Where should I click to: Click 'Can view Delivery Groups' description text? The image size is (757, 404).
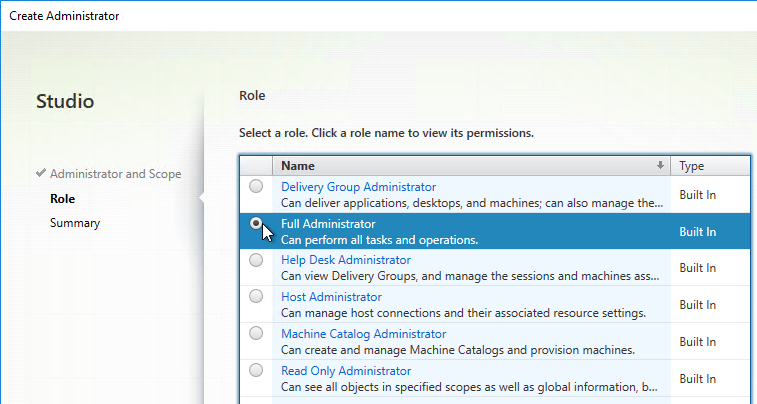click(x=470, y=277)
